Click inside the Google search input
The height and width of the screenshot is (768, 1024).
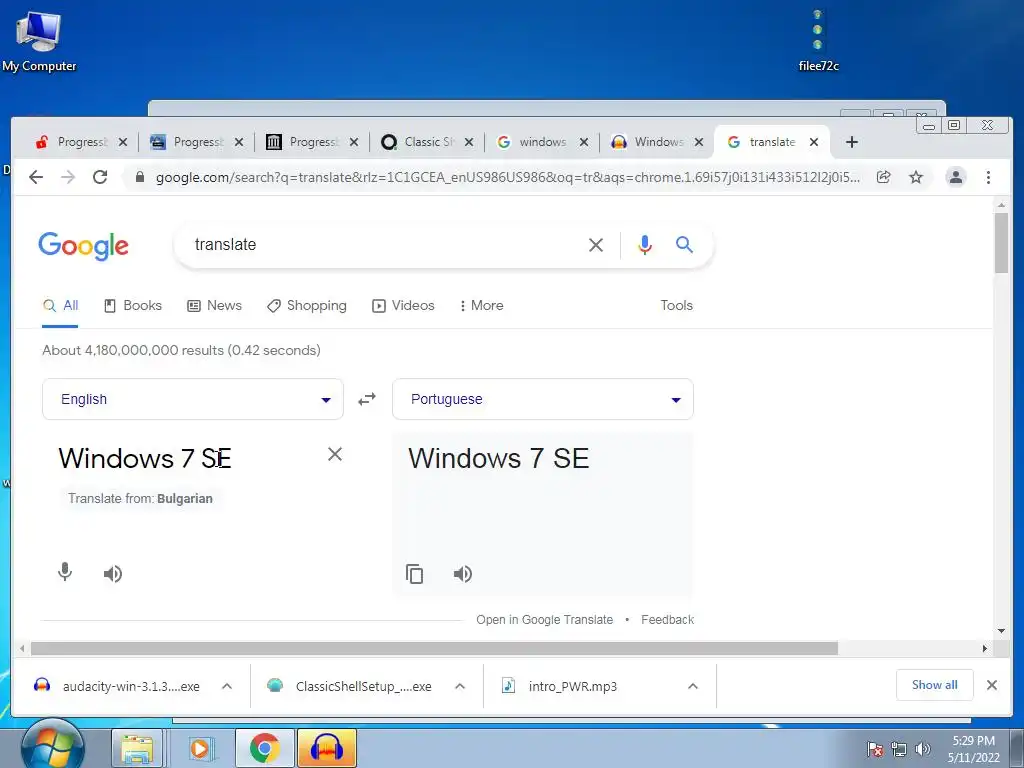[385, 245]
